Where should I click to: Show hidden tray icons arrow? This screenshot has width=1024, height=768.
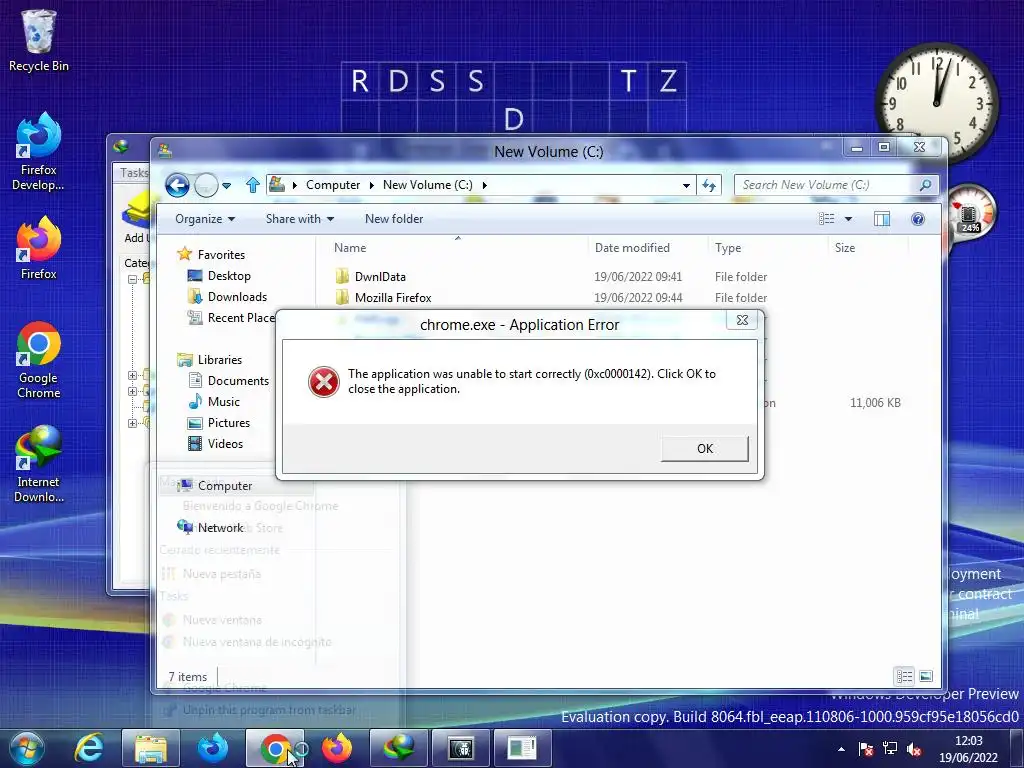(841, 749)
